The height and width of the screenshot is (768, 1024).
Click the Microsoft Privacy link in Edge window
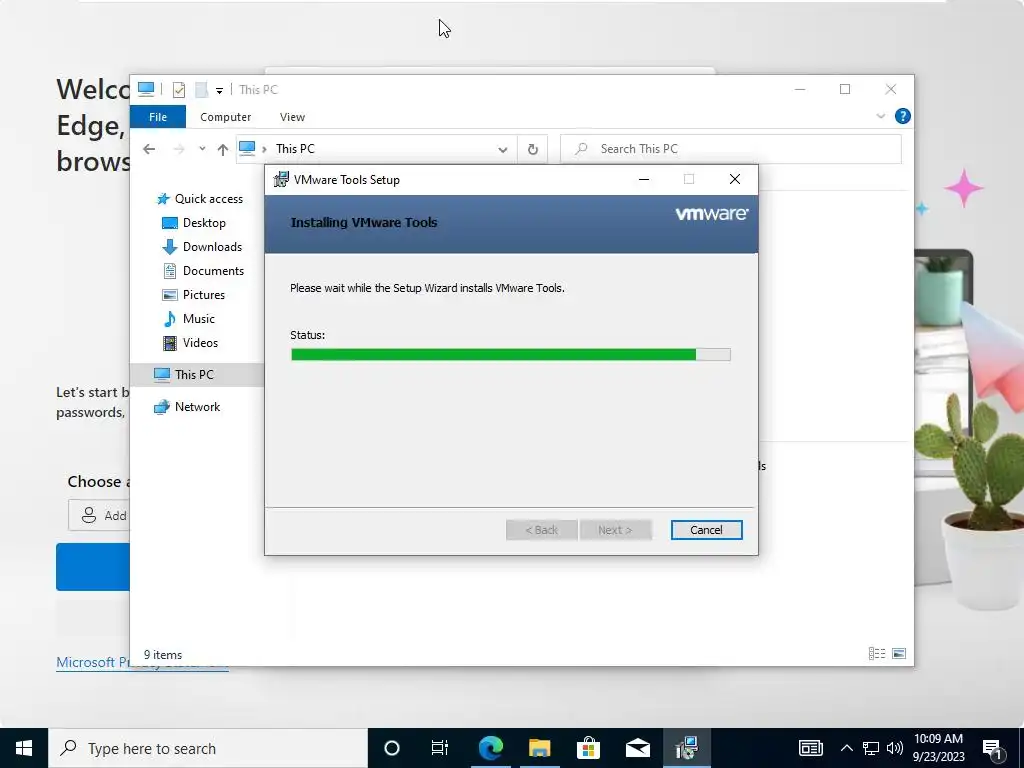click(142, 662)
